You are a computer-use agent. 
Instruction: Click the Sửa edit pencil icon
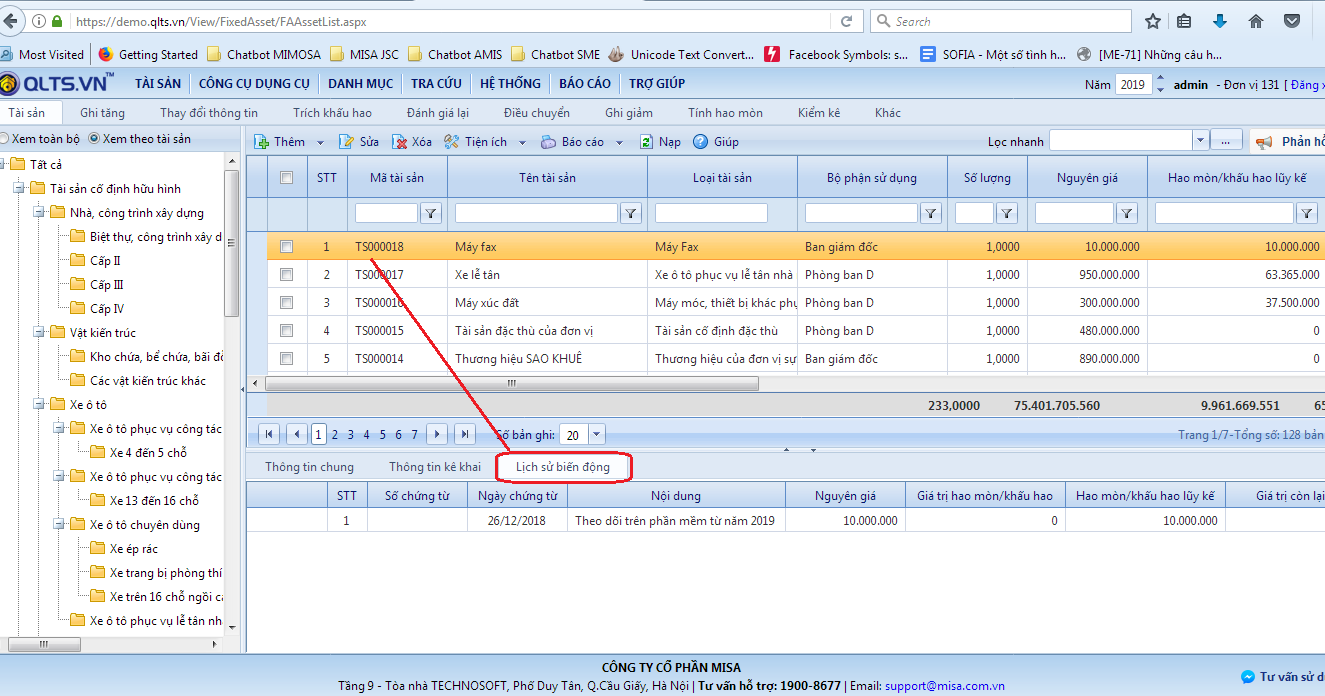point(346,142)
